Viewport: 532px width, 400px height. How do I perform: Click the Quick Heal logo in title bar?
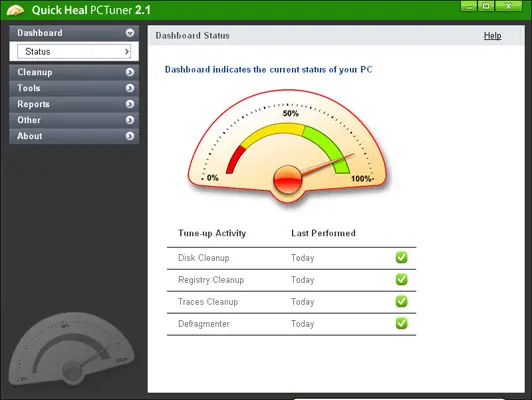(x=16, y=10)
